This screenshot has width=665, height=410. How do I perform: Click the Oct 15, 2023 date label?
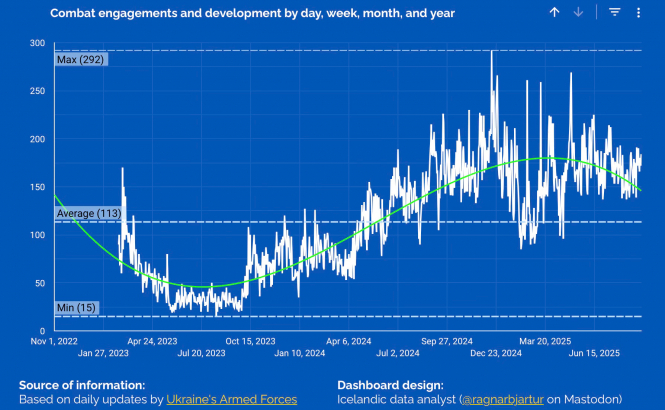[x=249, y=340]
